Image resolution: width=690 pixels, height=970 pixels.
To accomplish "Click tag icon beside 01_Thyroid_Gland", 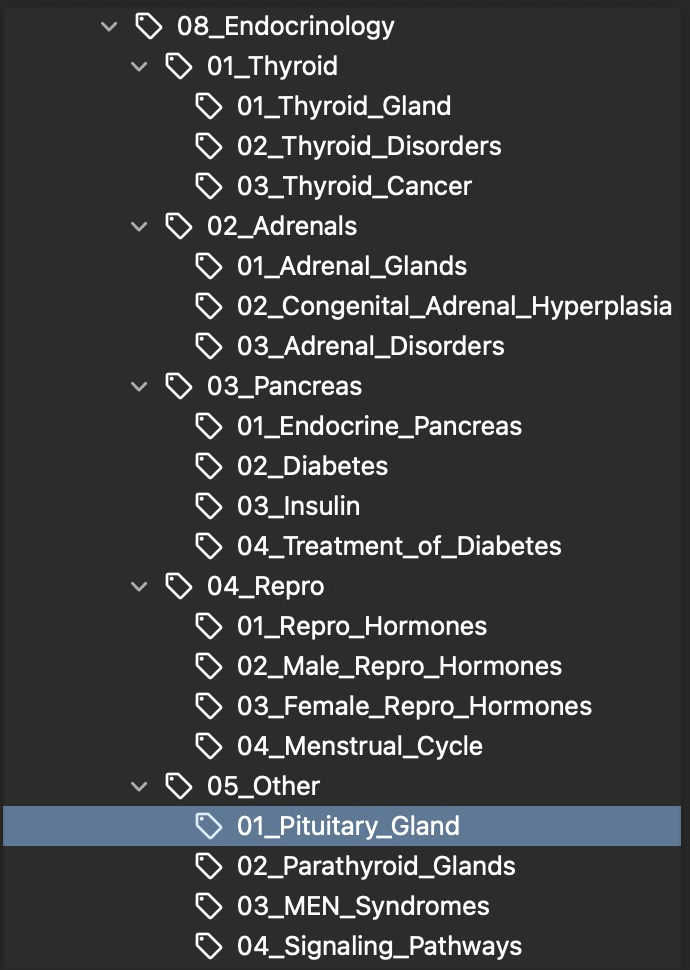I will pos(208,106).
